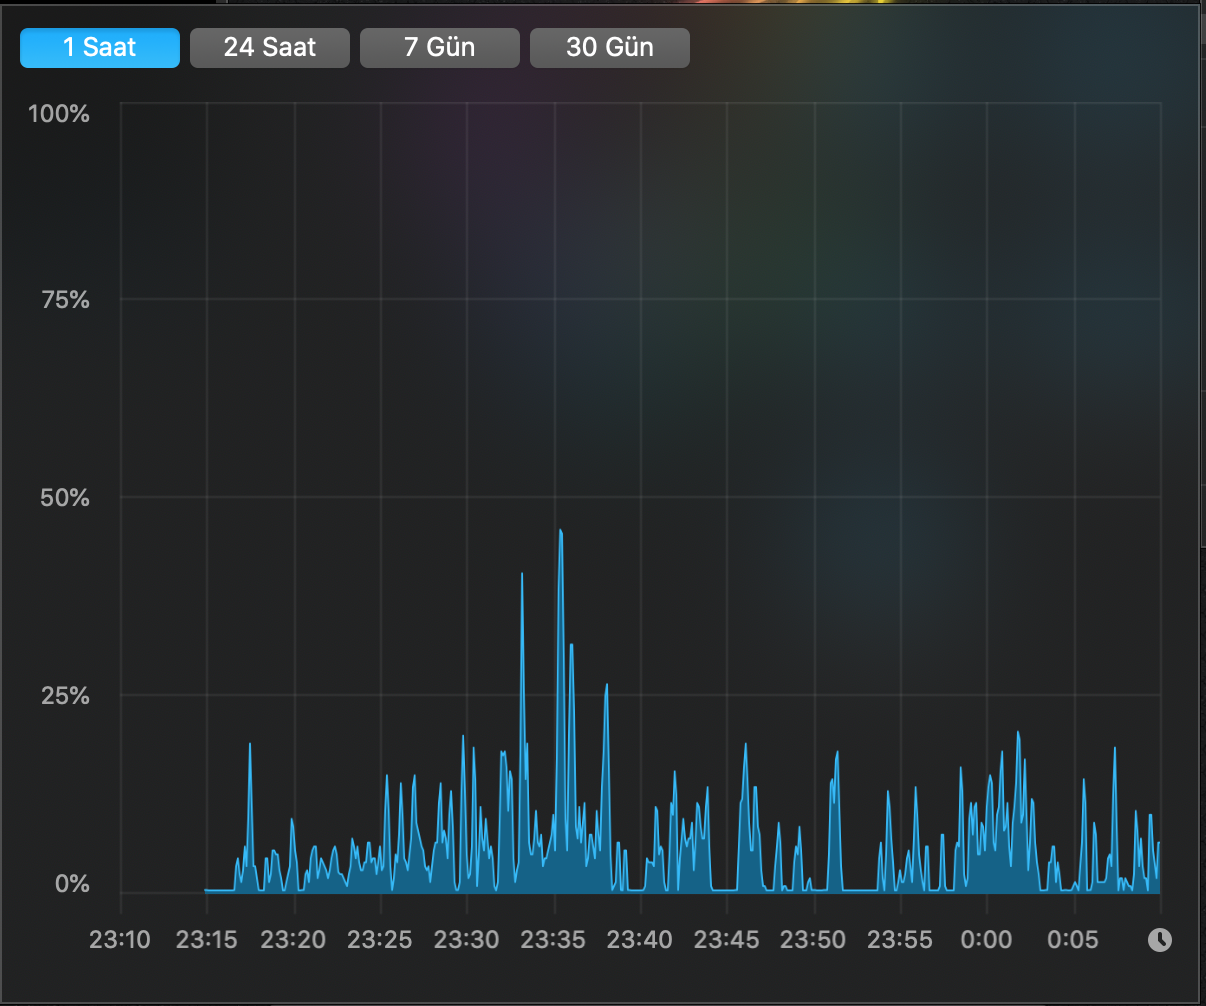
Task: Click the 23:40 time label
Action: 640,940
